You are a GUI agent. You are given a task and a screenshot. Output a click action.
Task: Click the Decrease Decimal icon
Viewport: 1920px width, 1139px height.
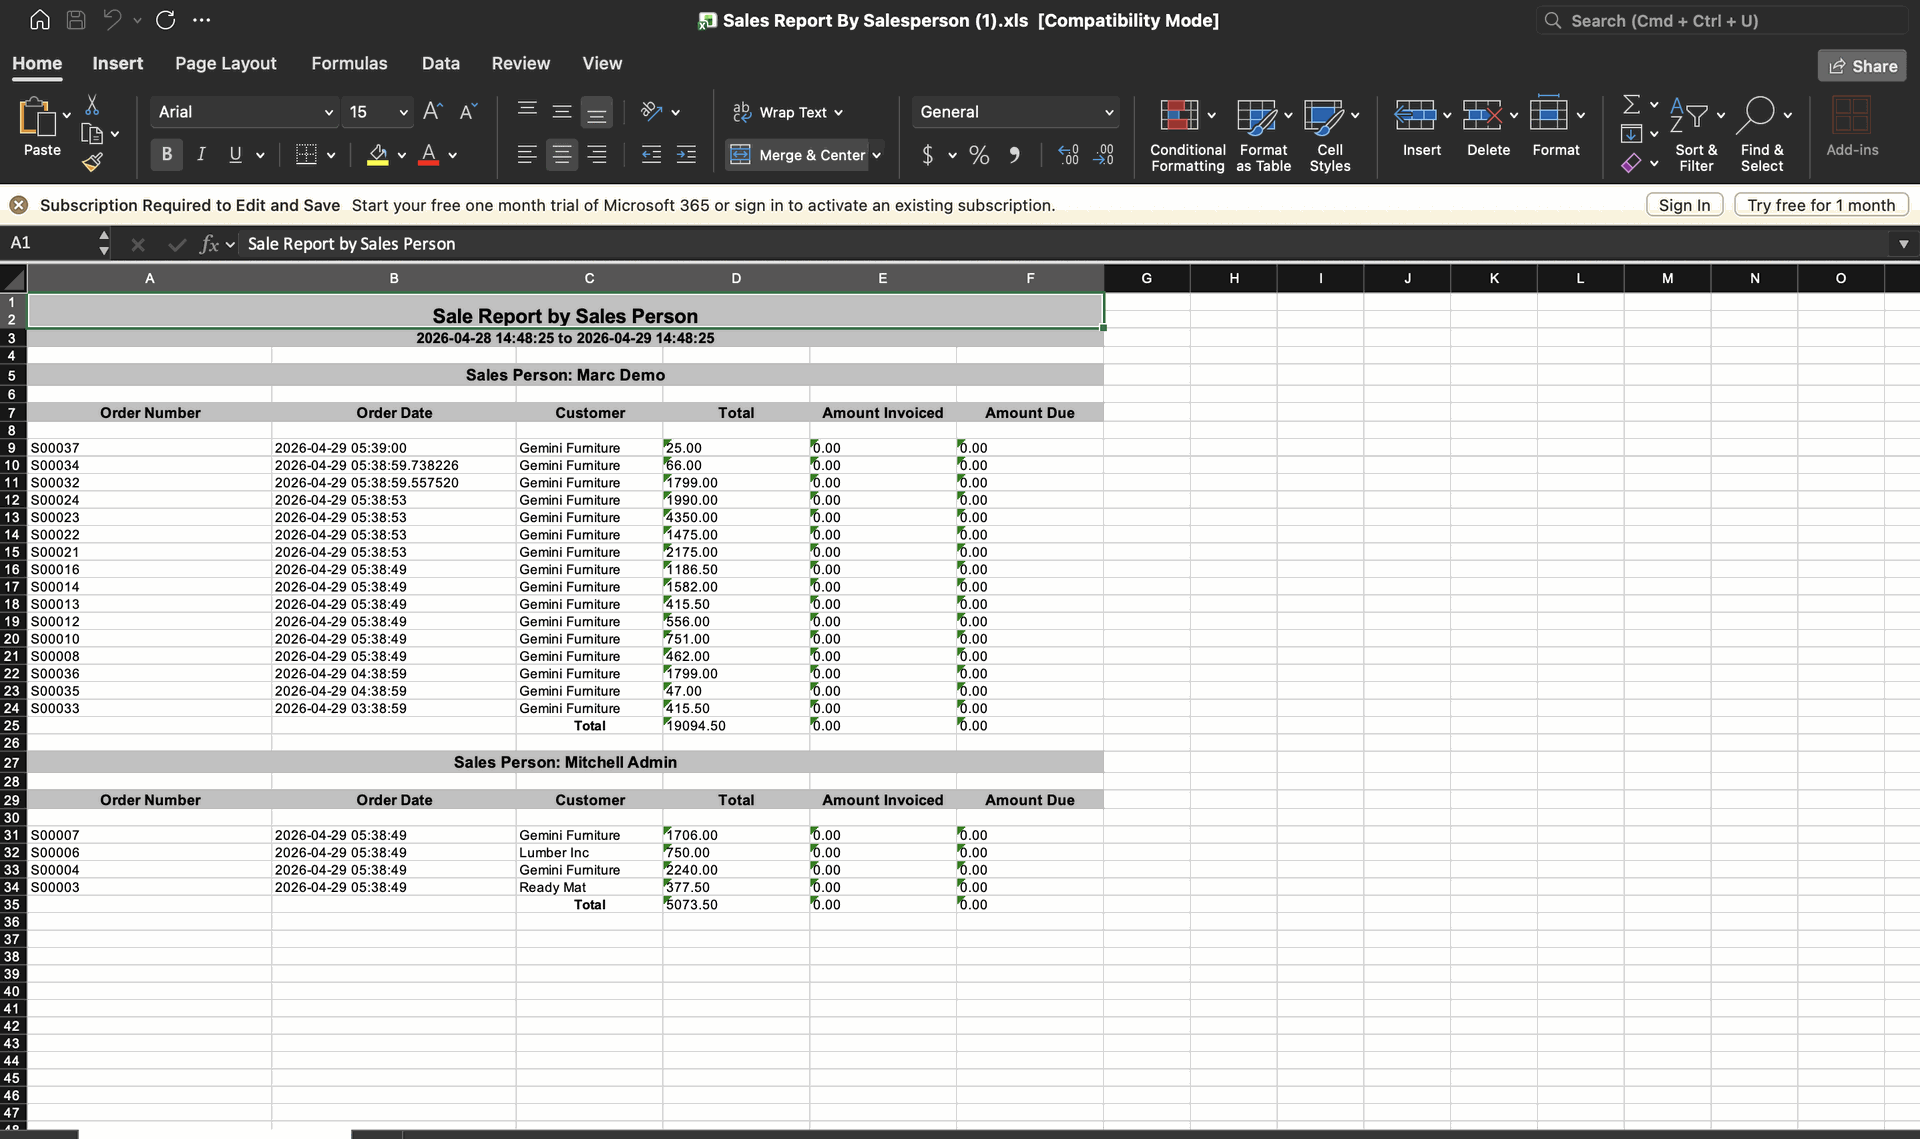[x=1104, y=155]
